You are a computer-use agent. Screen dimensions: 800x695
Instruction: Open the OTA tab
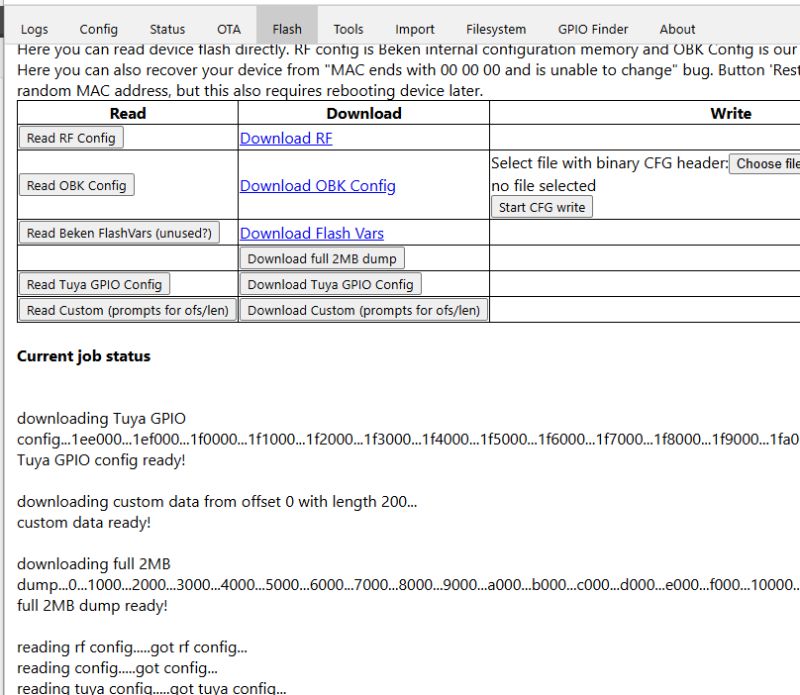pyautogui.click(x=227, y=29)
